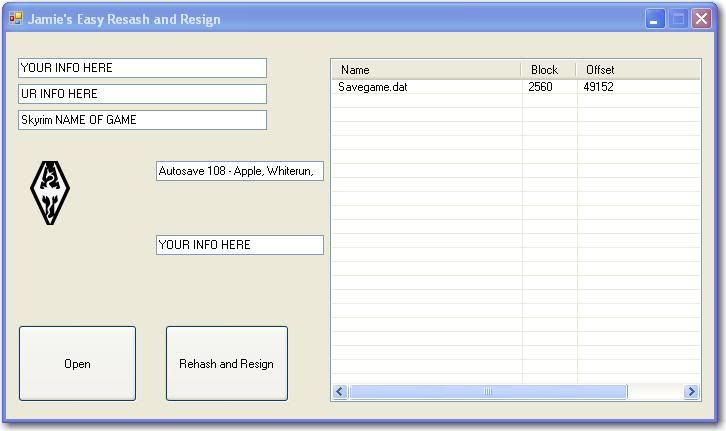Click the 'YOUR INFO HERE' field beside logo
The height and width of the screenshot is (431, 726).
(240, 245)
